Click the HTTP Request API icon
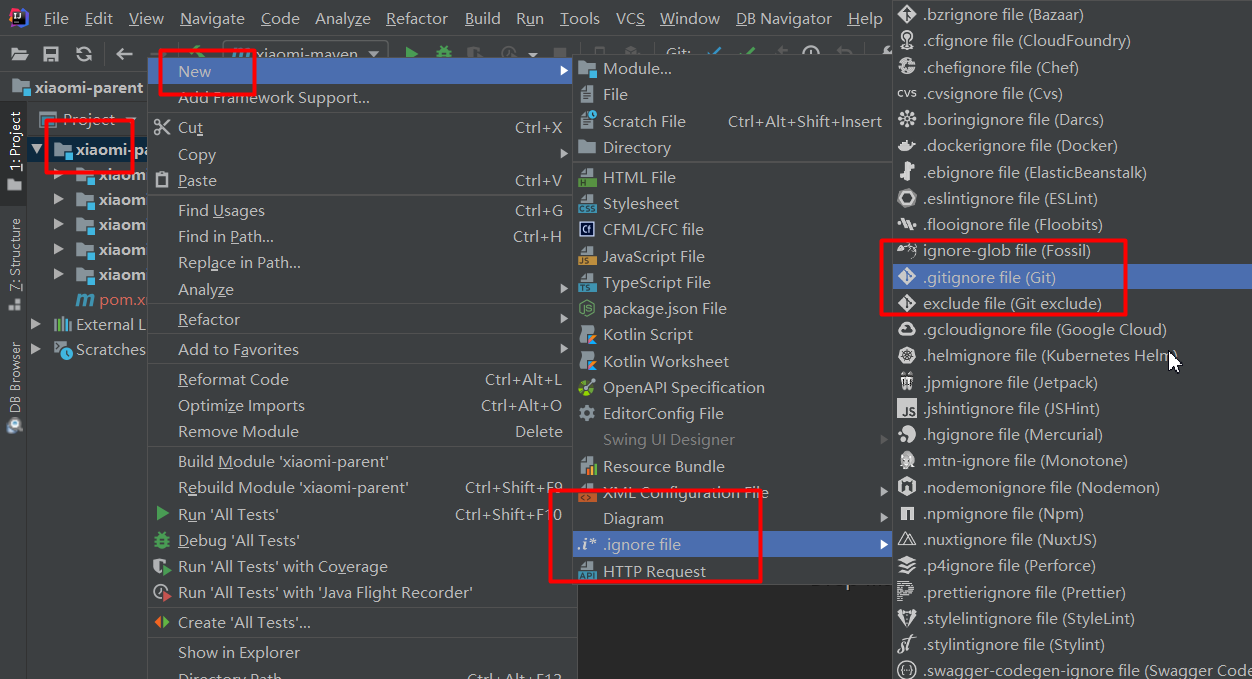Viewport: 1252px width, 679px height. tap(587, 572)
